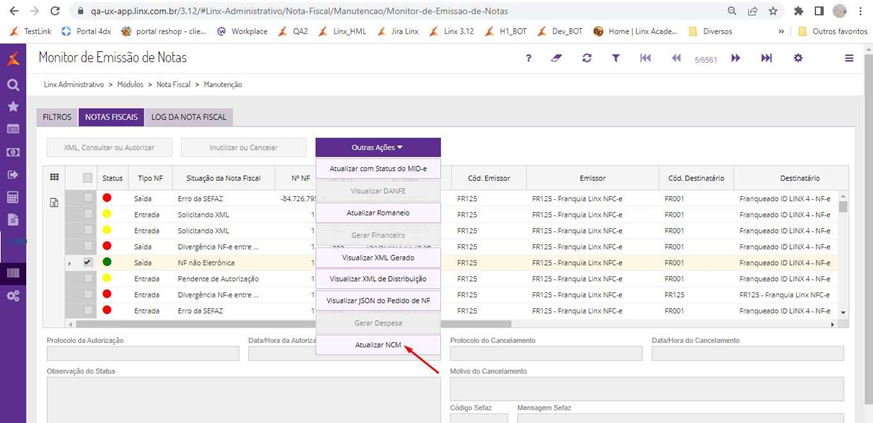The width and height of the screenshot is (873, 423).
Task: Sort by Situação da Nota Fiscal column header
Action: click(224, 178)
